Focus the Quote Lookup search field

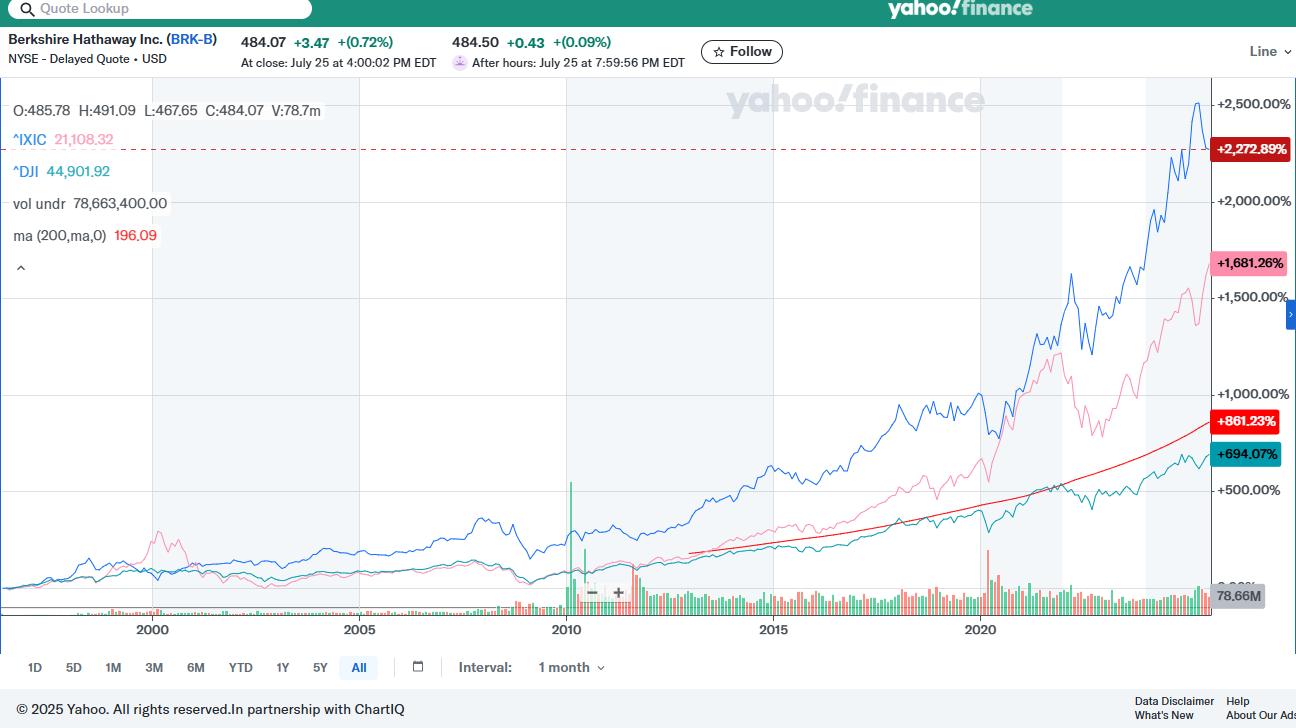pyautogui.click(x=160, y=9)
